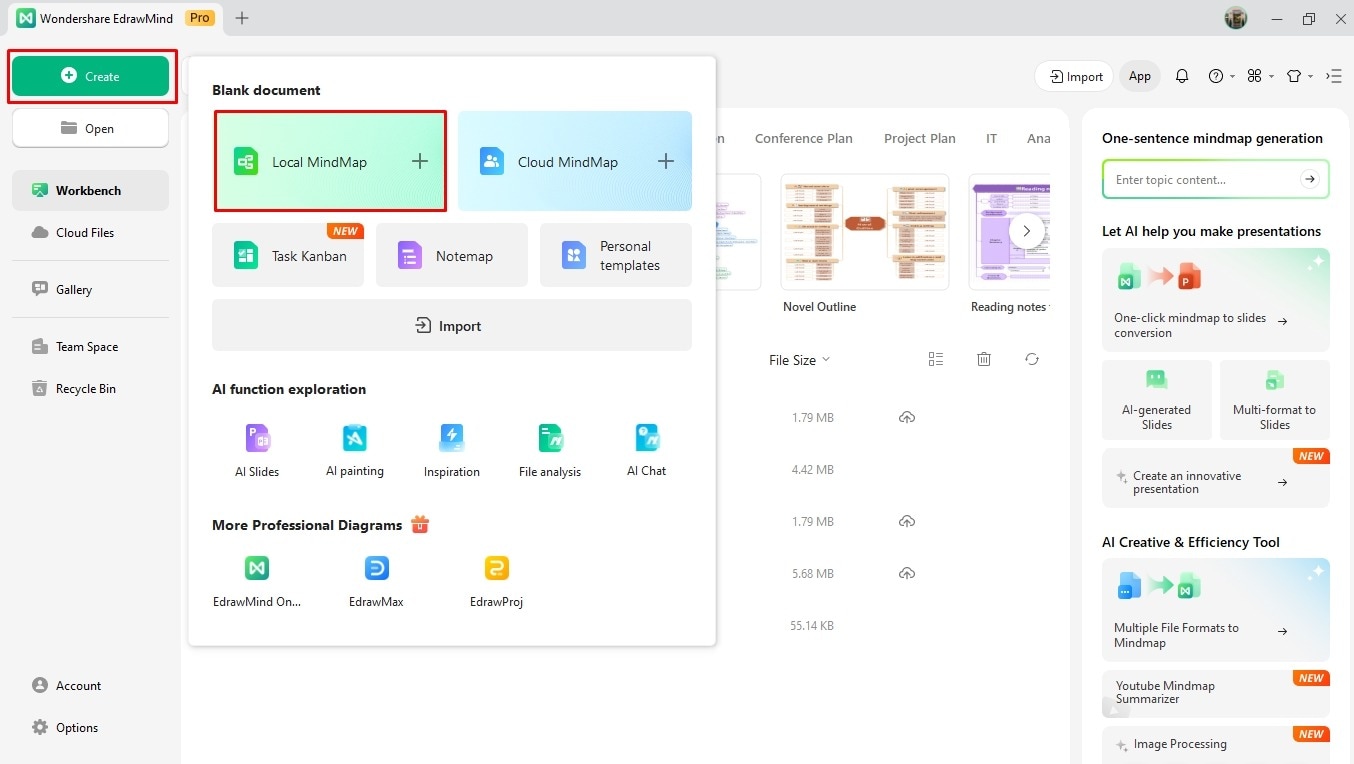Select the Project Plan tab
This screenshot has width=1354, height=764.
[x=920, y=138]
